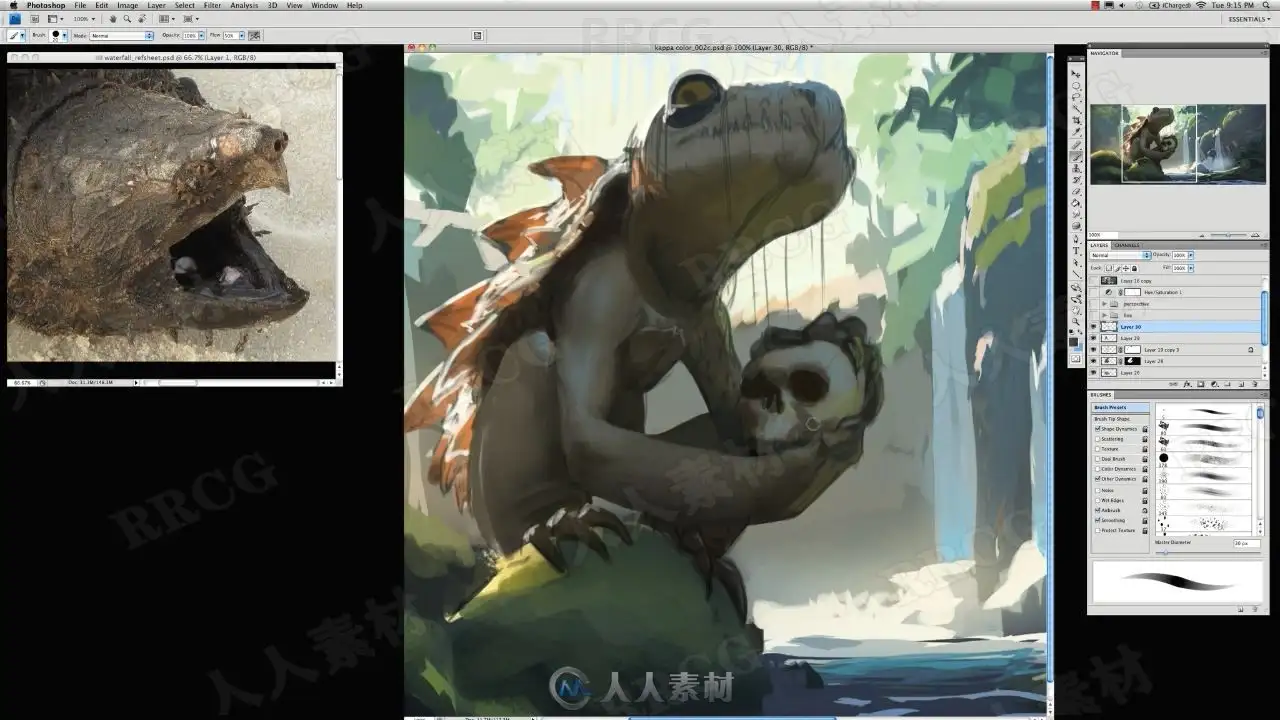1280x720 pixels.
Task: Add a layer mask
Action: point(1200,384)
